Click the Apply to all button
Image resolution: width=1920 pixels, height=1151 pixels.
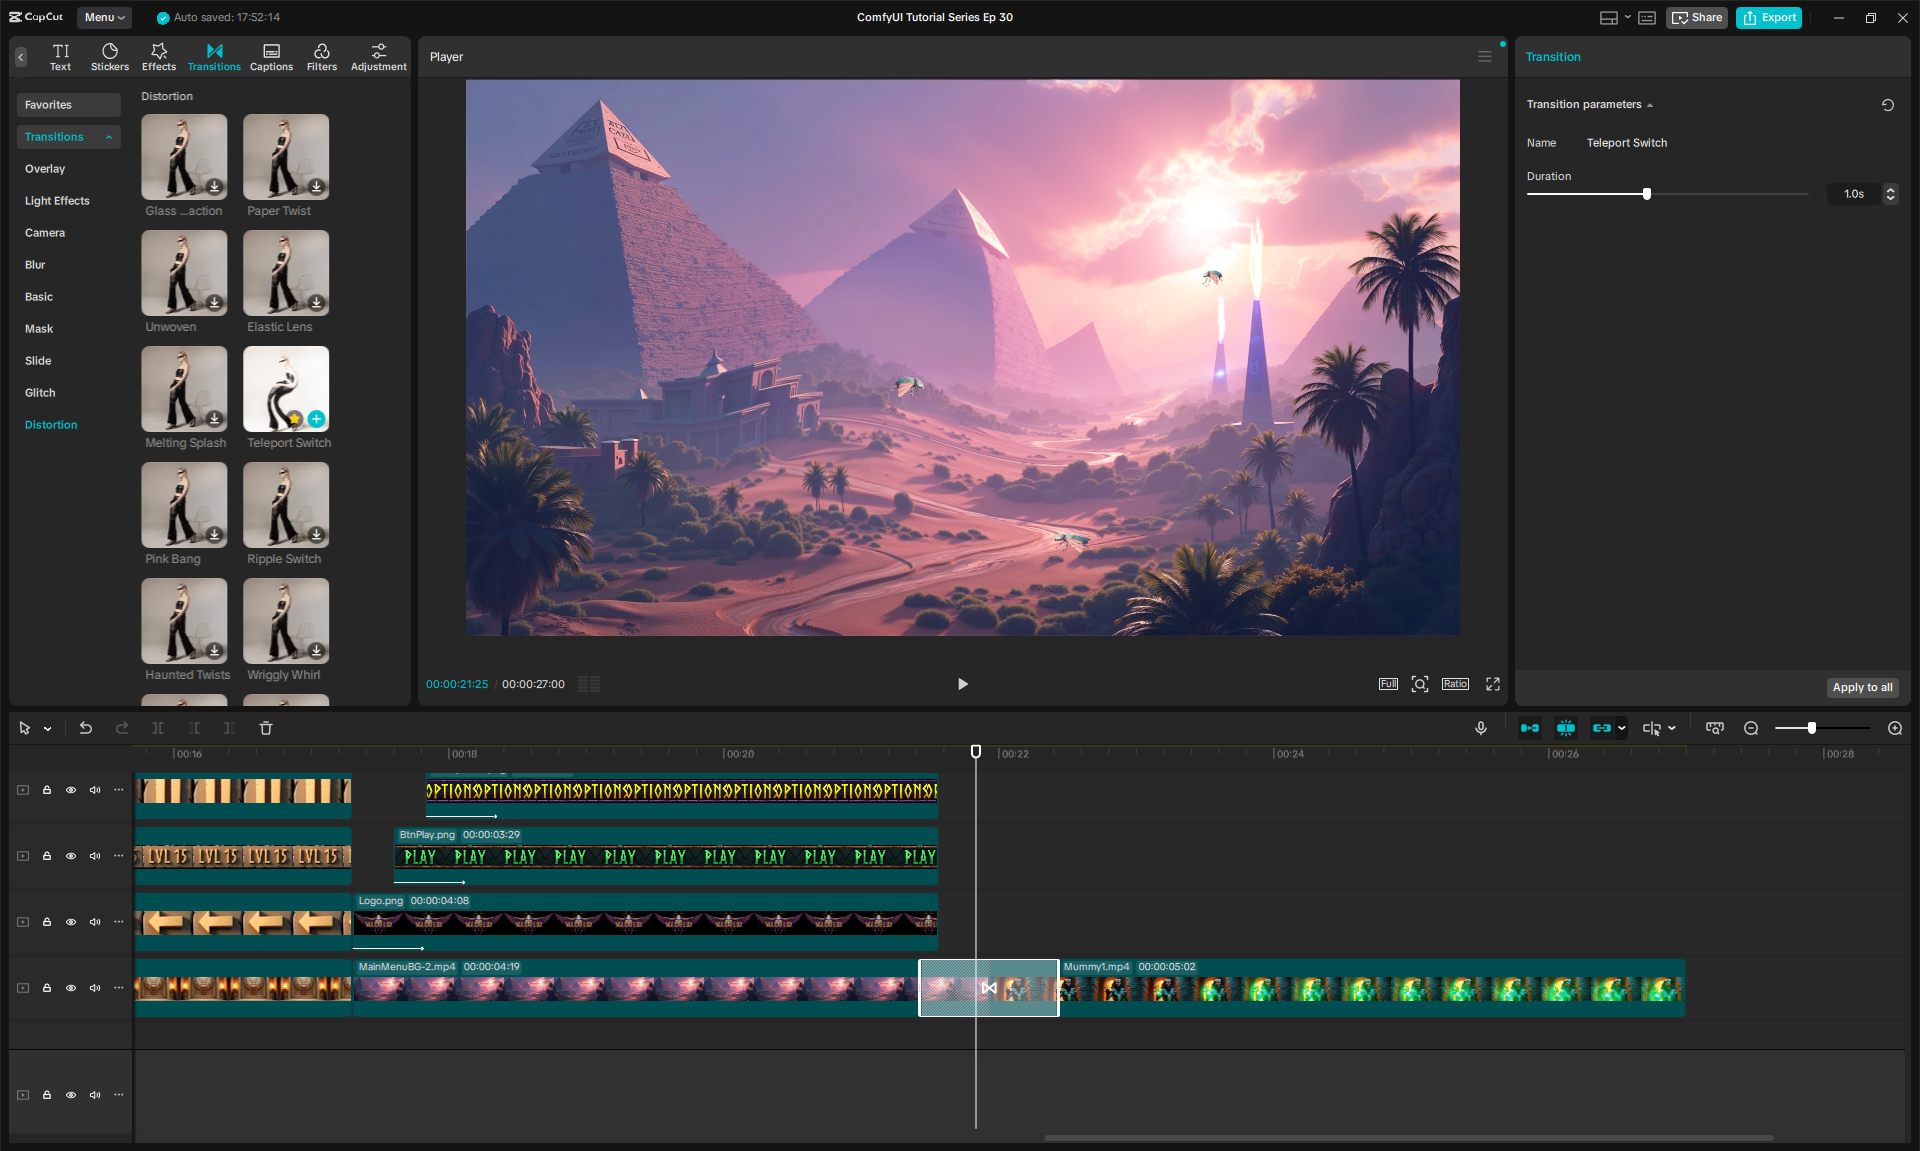pyautogui.click(x=1861, y=687)
